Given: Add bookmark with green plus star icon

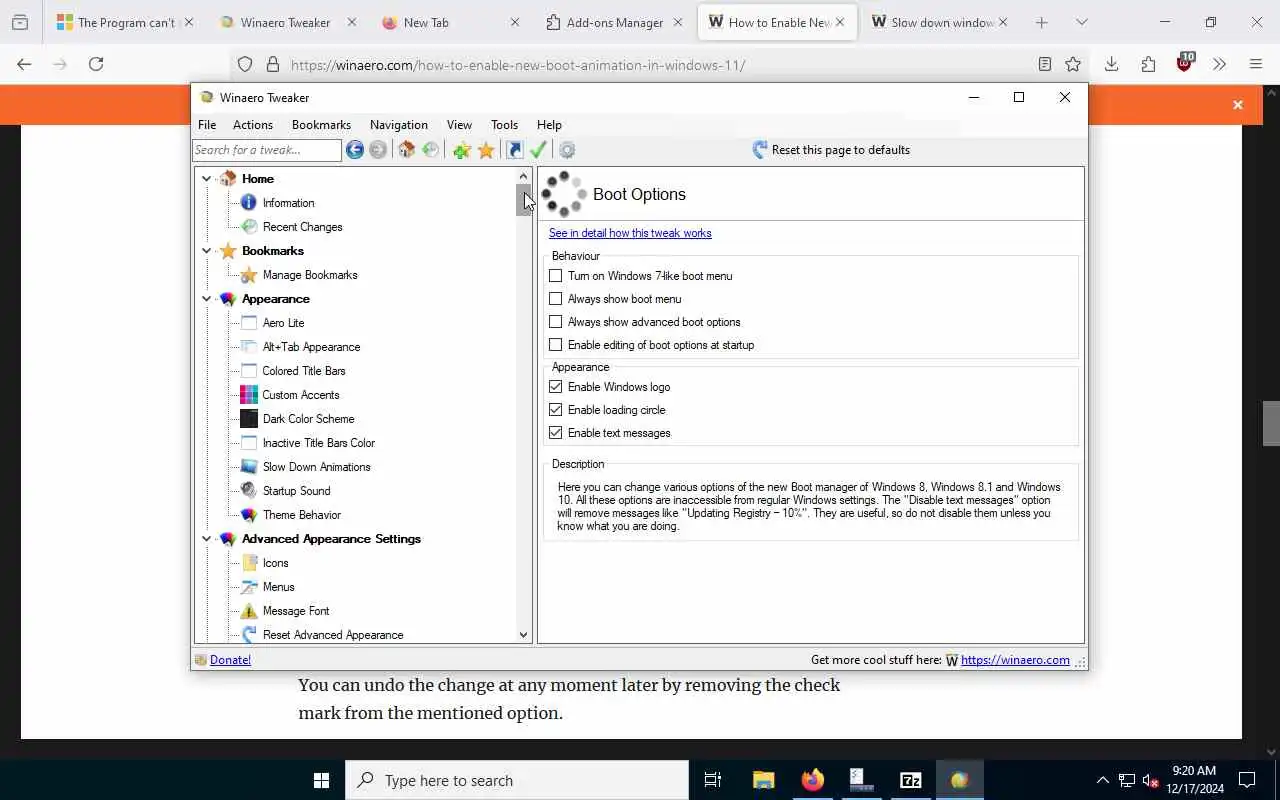Looking at the screenshot, I should point(461,150).
